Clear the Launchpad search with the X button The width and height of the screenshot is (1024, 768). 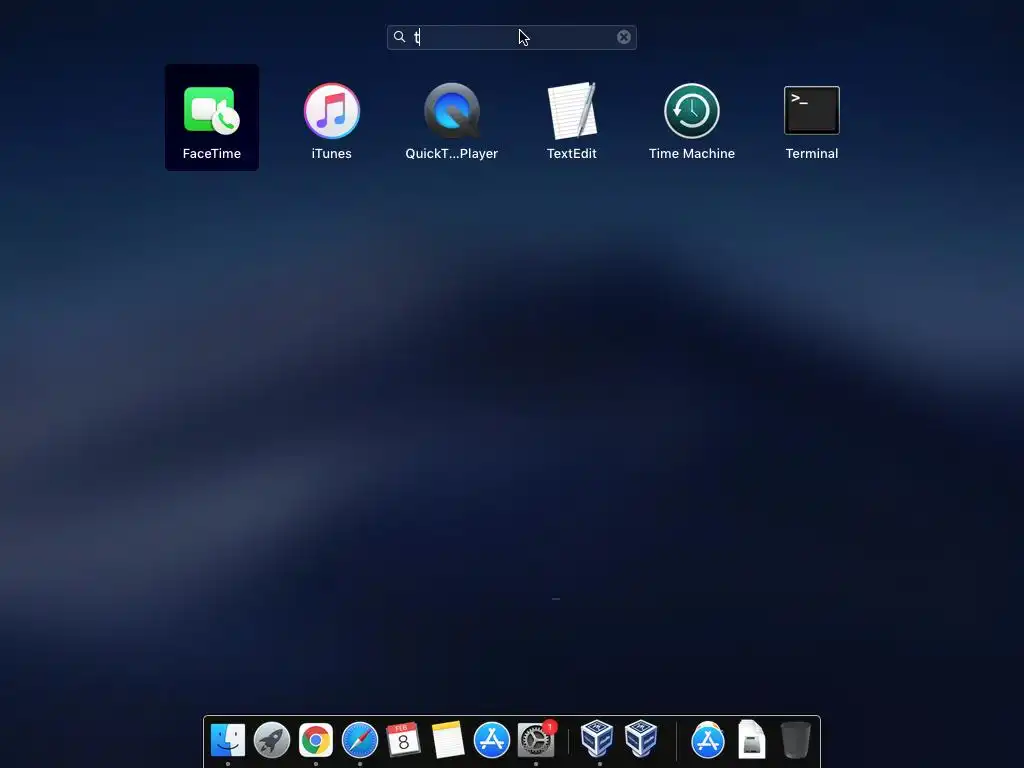pyautogui.click(x=624, y=37)
